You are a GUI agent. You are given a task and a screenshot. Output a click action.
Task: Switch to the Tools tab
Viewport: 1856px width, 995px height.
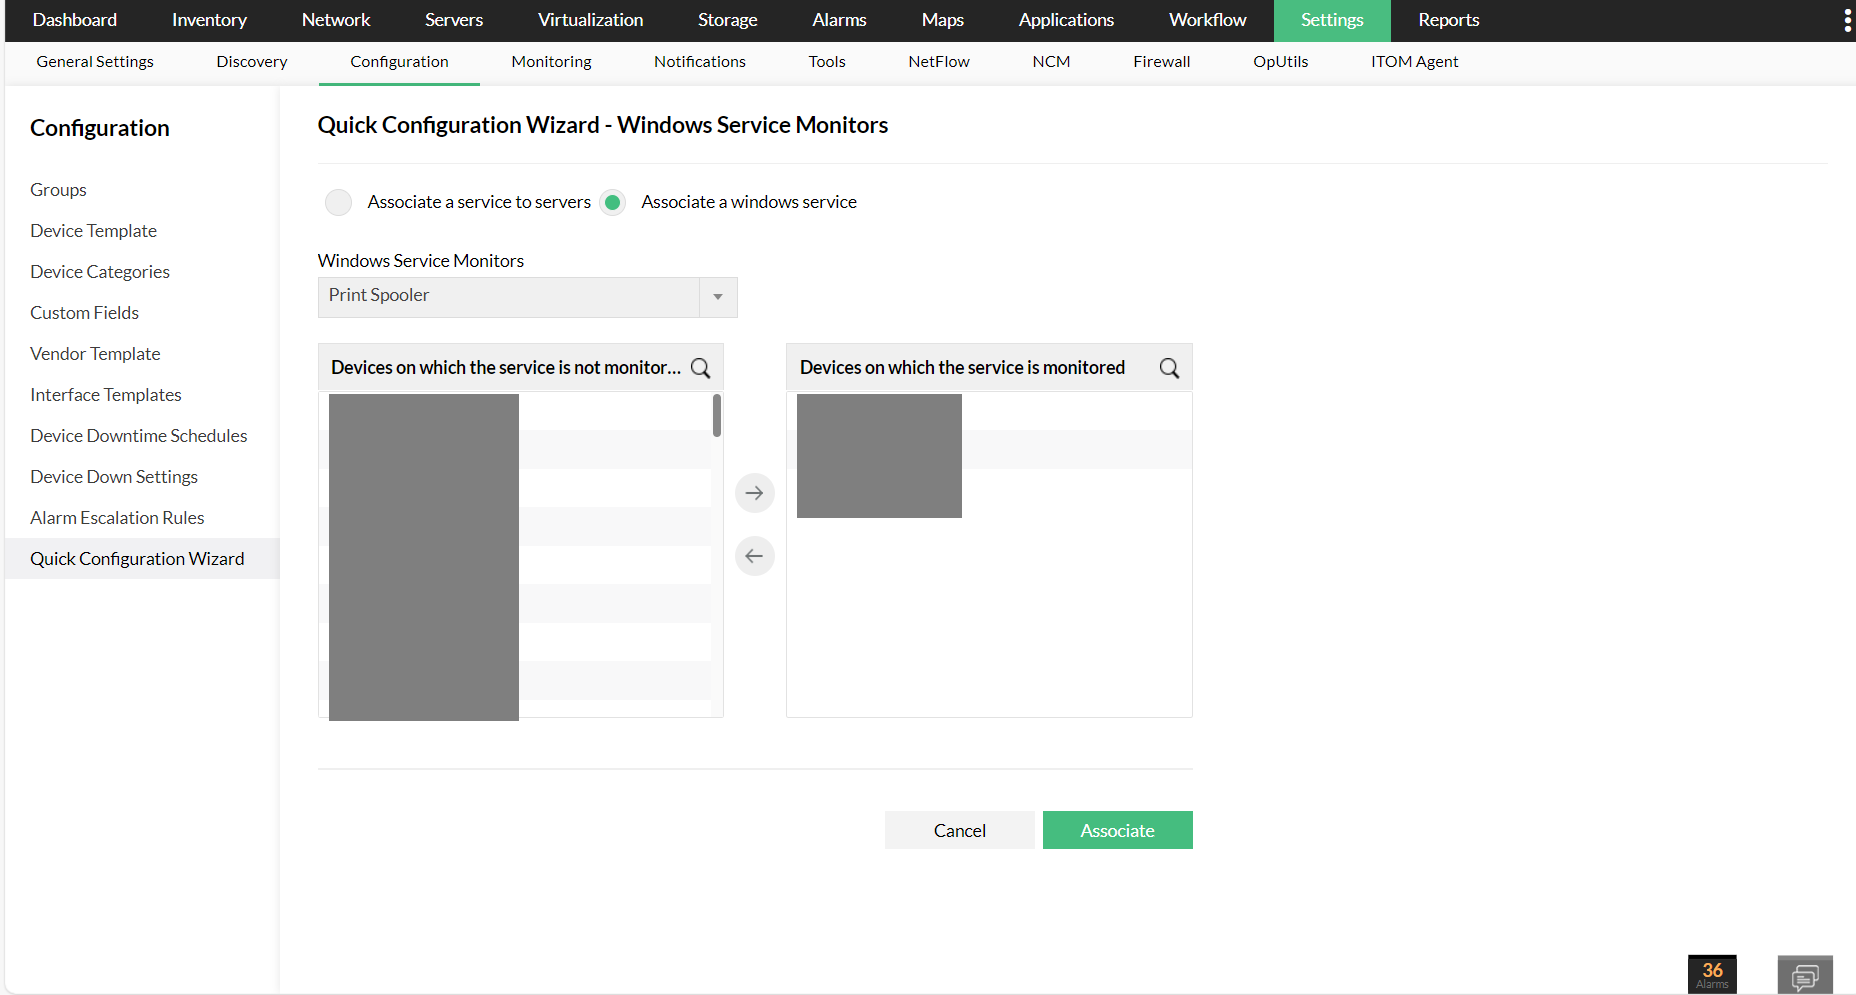tap(827, 62)
